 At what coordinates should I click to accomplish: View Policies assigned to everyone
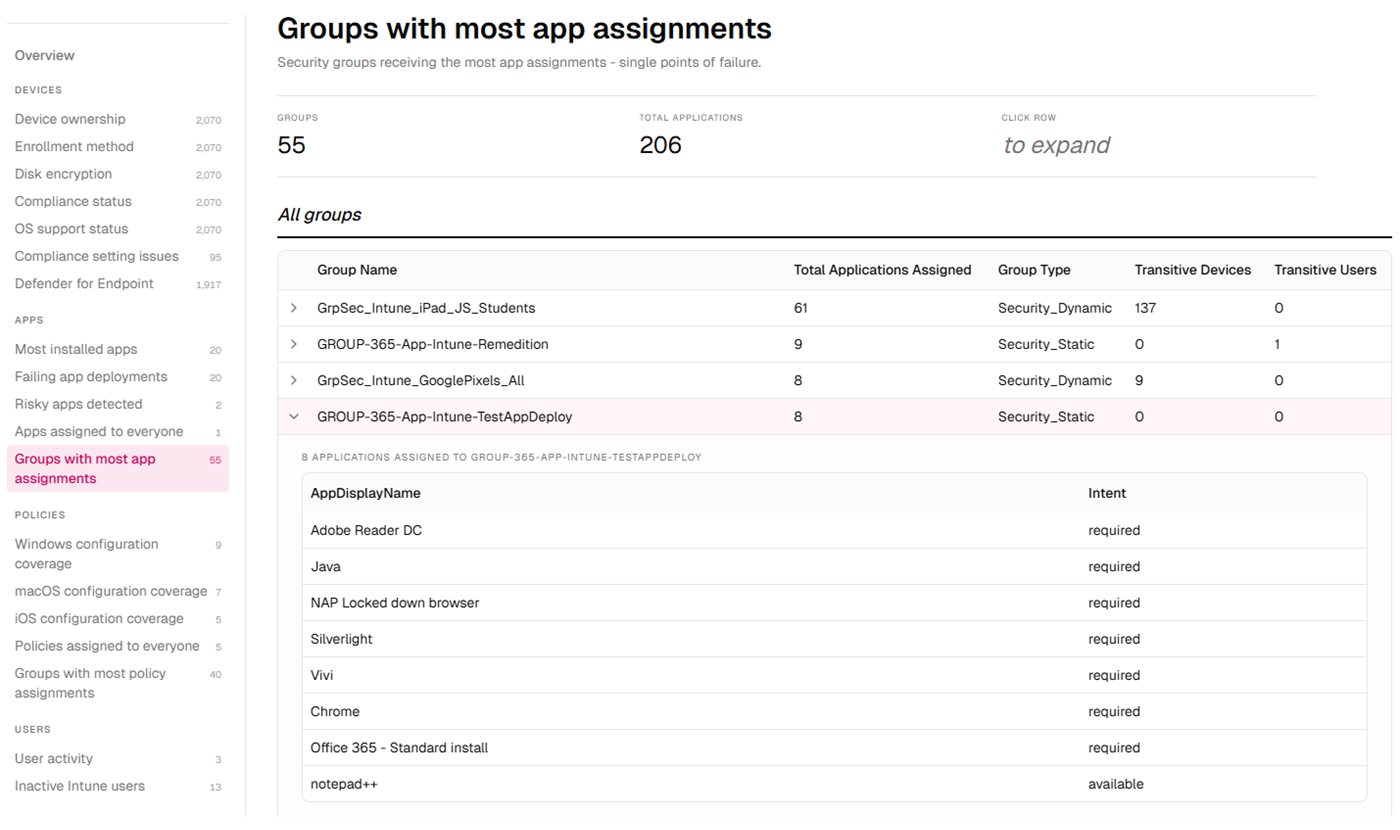(x=118, y=646)
